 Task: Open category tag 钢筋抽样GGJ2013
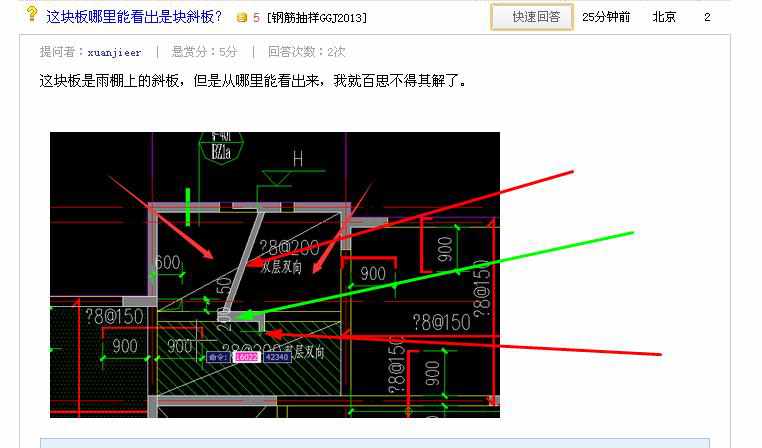317,18
